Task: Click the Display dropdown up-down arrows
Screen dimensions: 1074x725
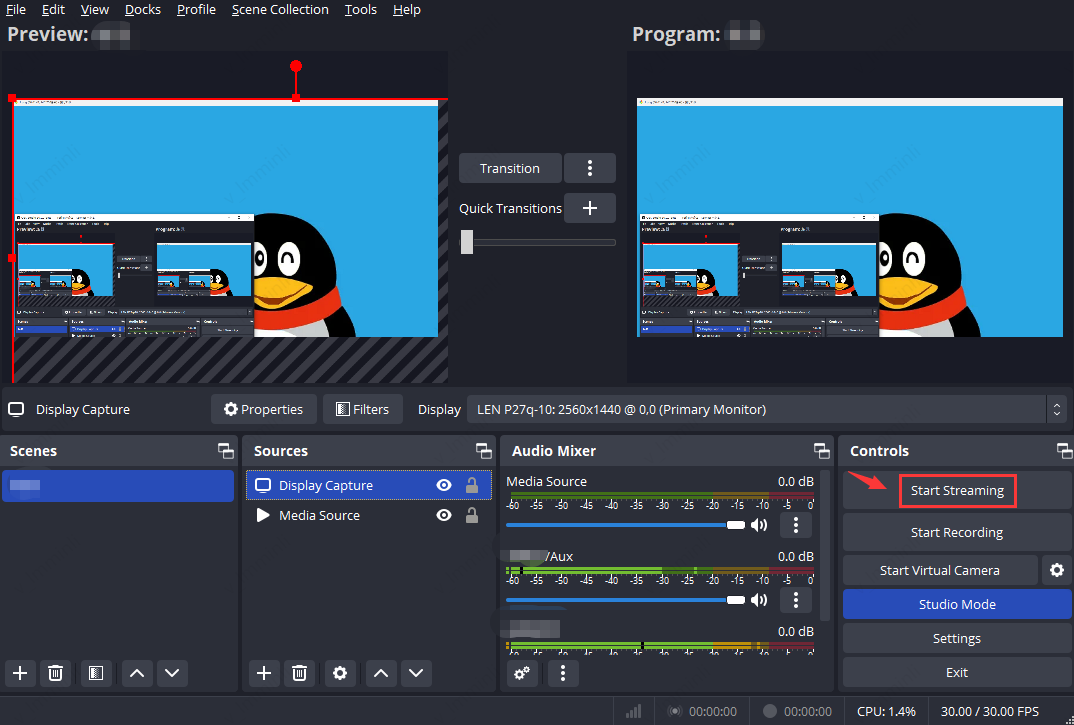Action: pos(1057,409)
